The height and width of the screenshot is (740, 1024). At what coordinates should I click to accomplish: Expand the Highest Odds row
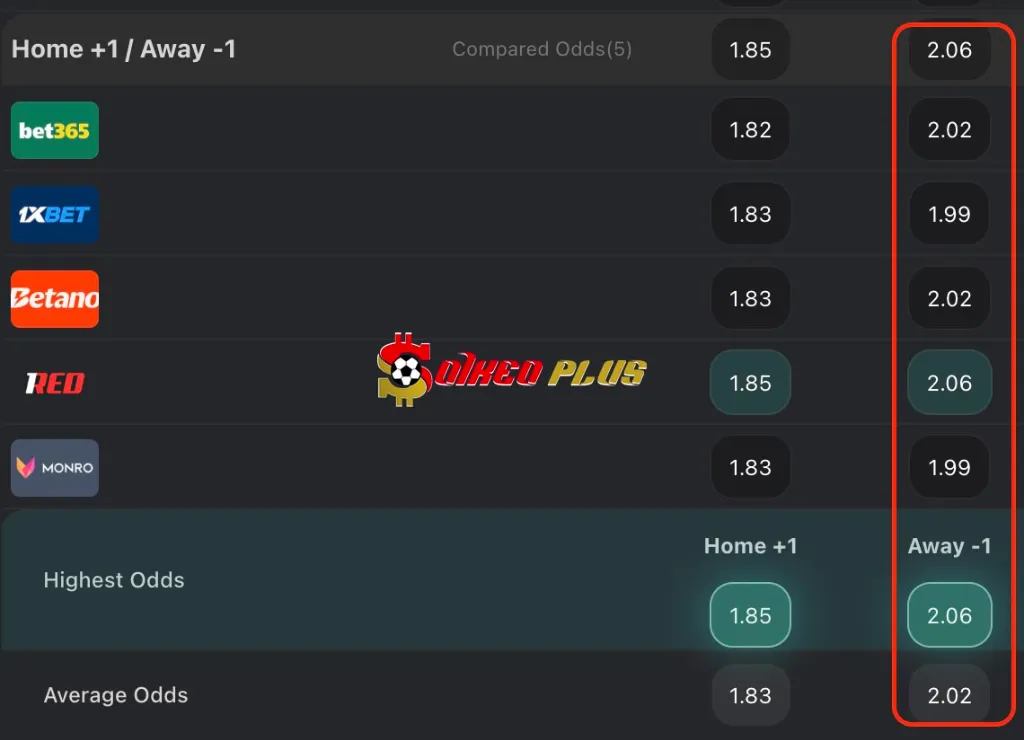point(114,580)
